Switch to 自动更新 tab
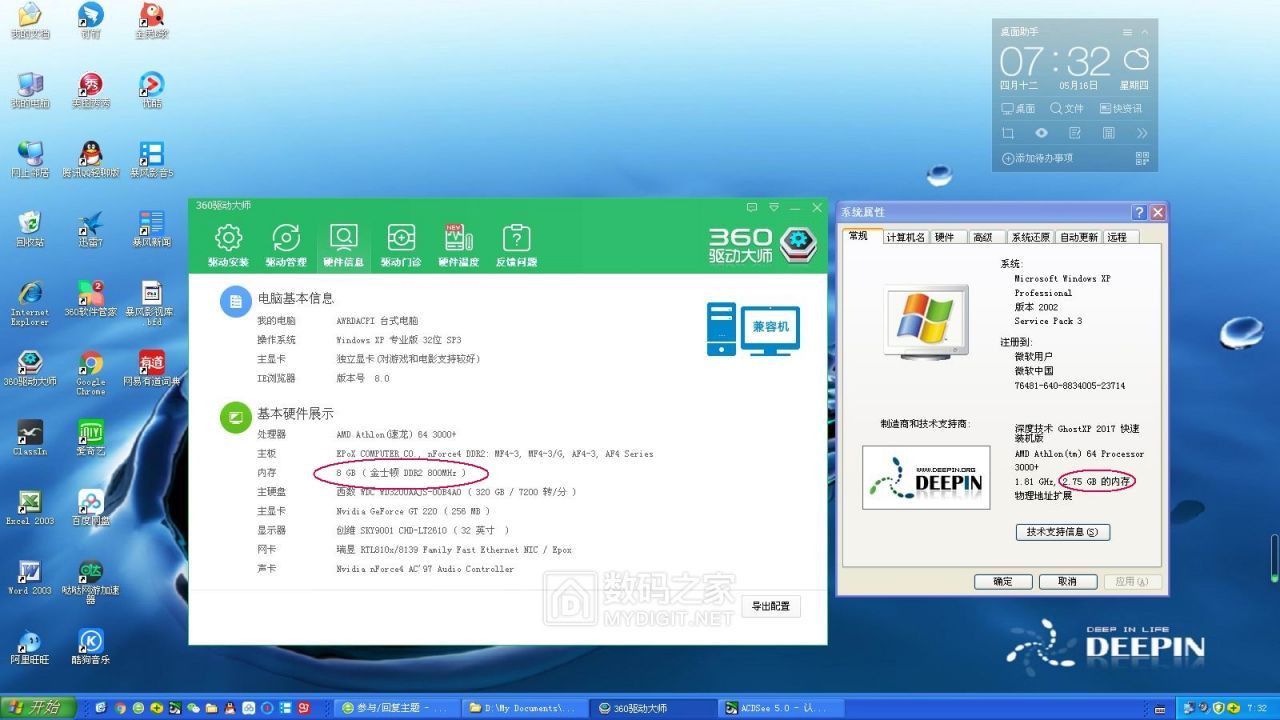Viewport: 1280px width, 720px height. (1078, 237)
